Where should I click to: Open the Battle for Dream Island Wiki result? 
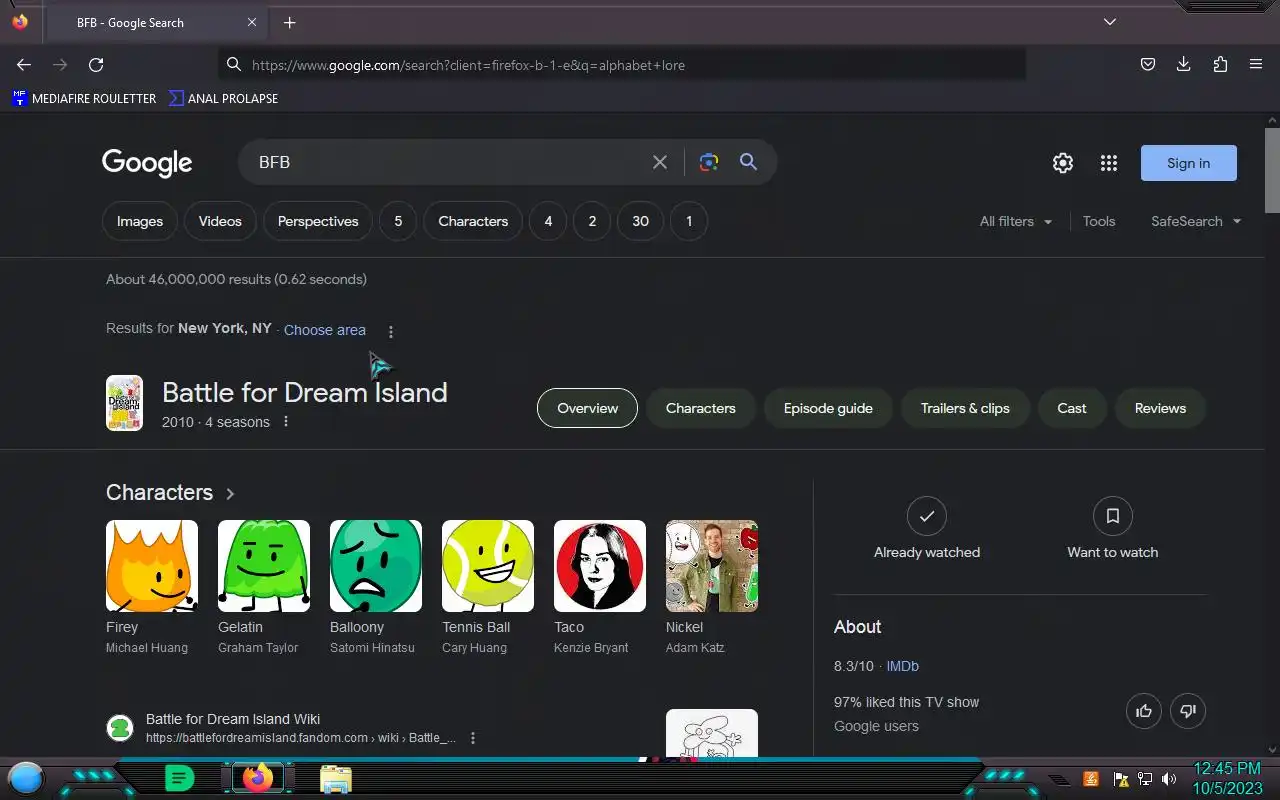pyautogui.click(x=233, y=719)
